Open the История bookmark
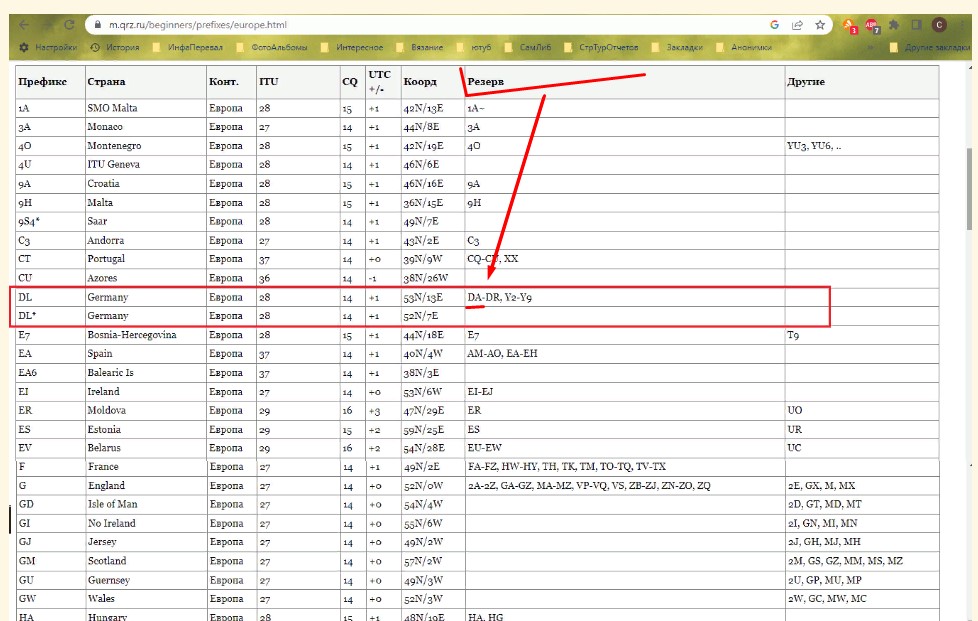The image size is (978, 621). [115, 47]
